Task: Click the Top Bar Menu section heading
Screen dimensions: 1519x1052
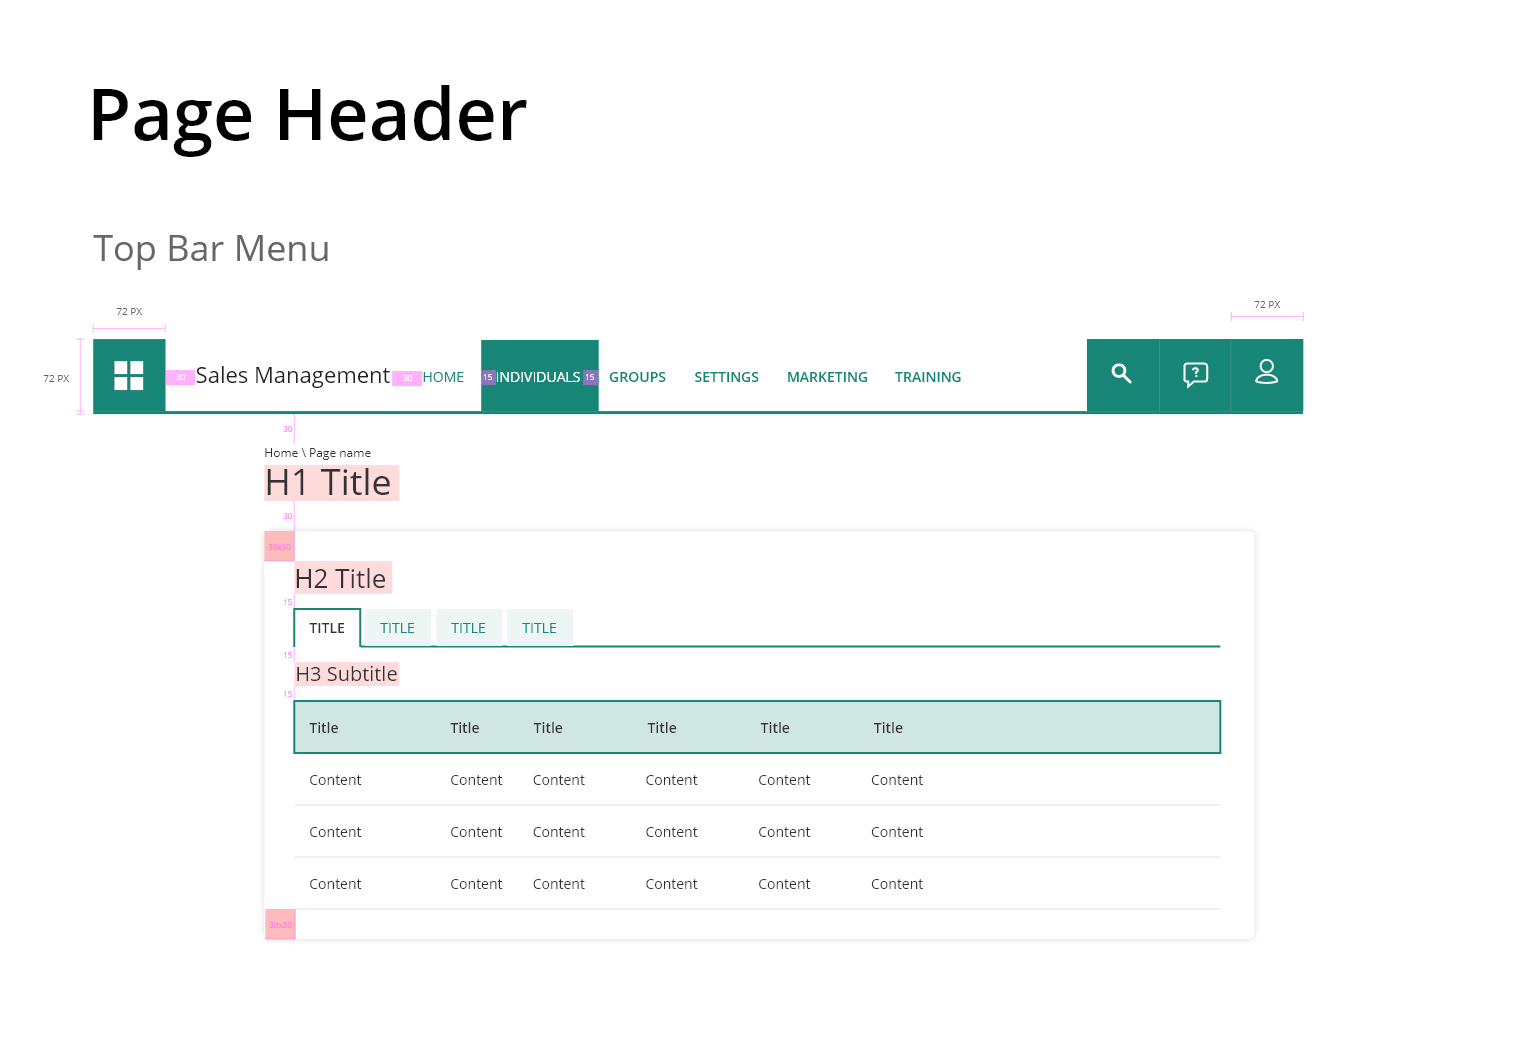Action: (x=211, y=249)
